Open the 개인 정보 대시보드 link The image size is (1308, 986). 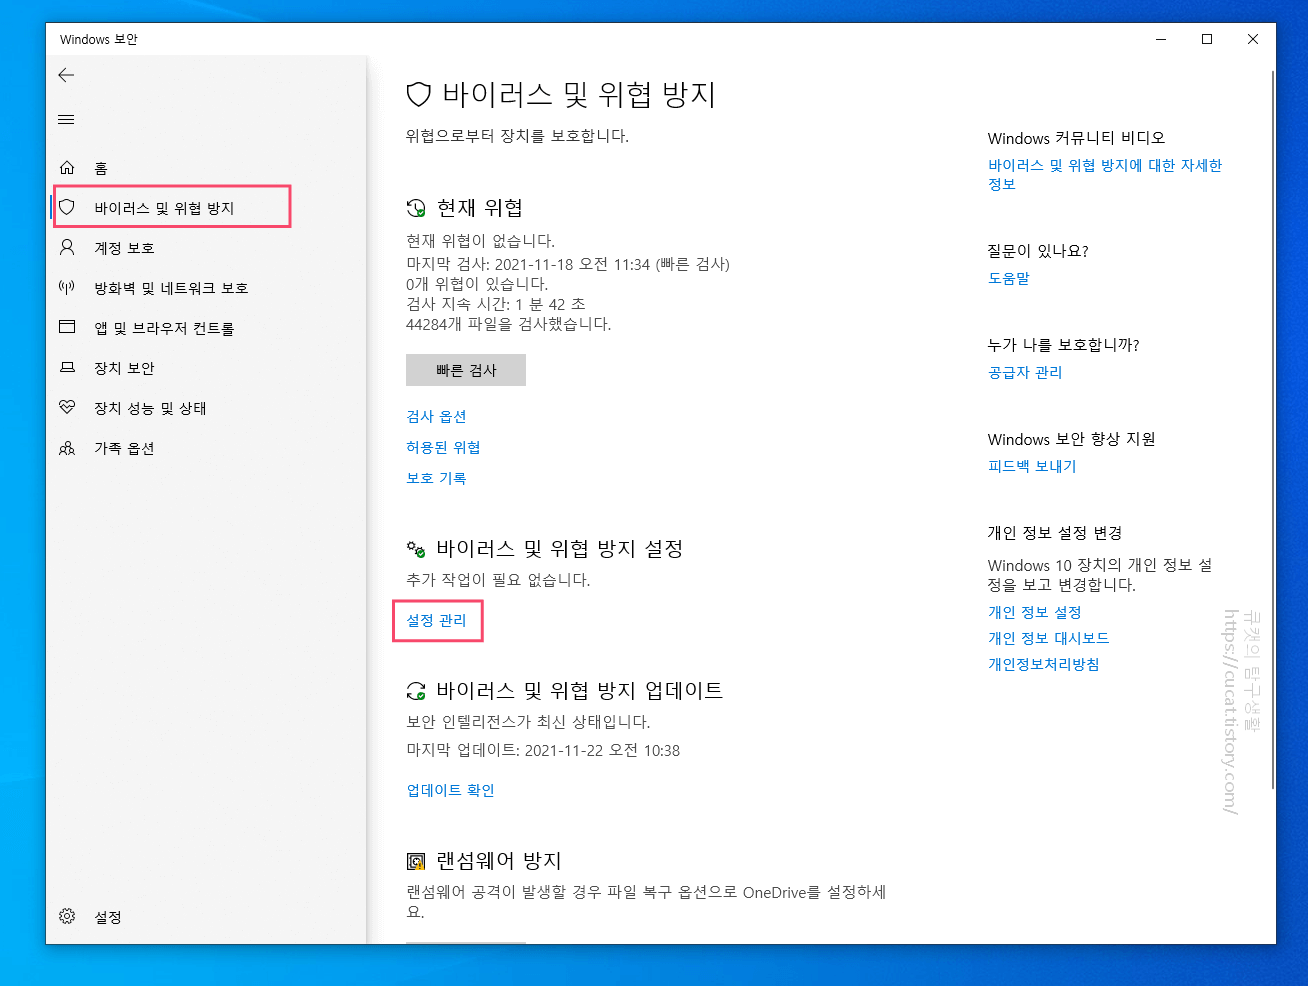pos(1050,638)
